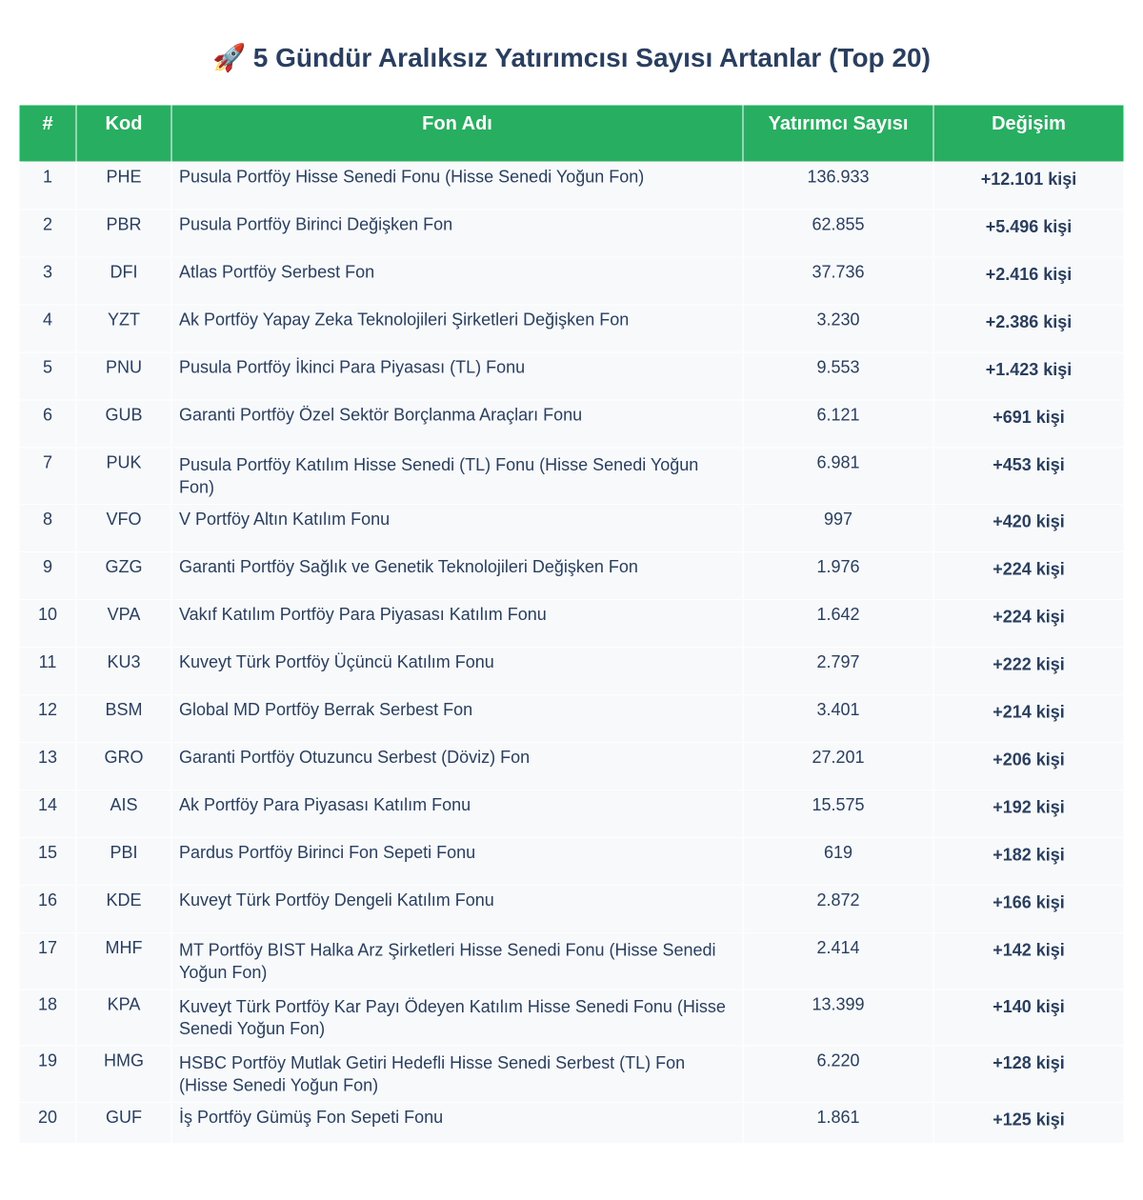Select fund code KU3
1143x1200 pixels.
(x=124, y=662)
